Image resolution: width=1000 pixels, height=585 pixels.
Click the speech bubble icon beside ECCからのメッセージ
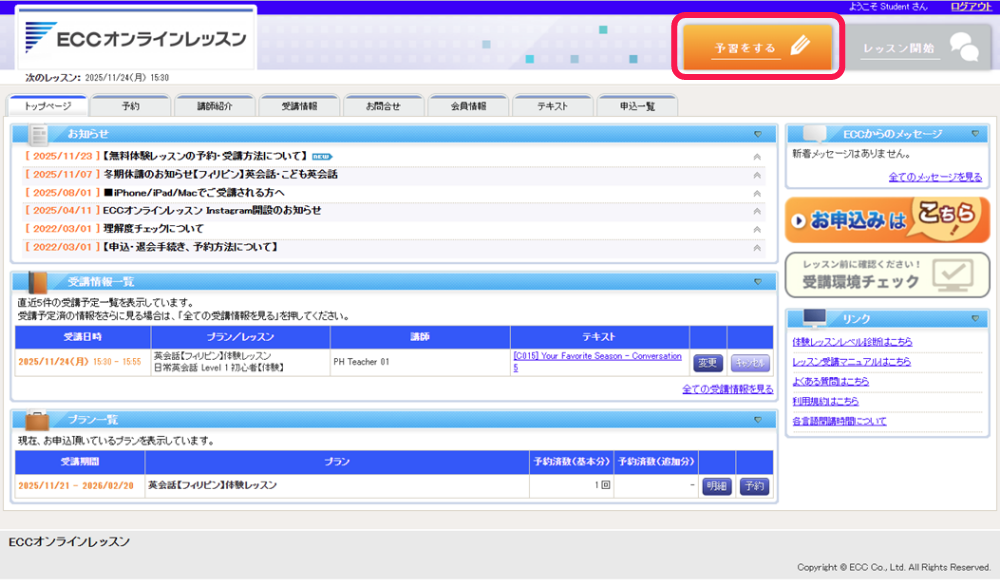[814, 134]
